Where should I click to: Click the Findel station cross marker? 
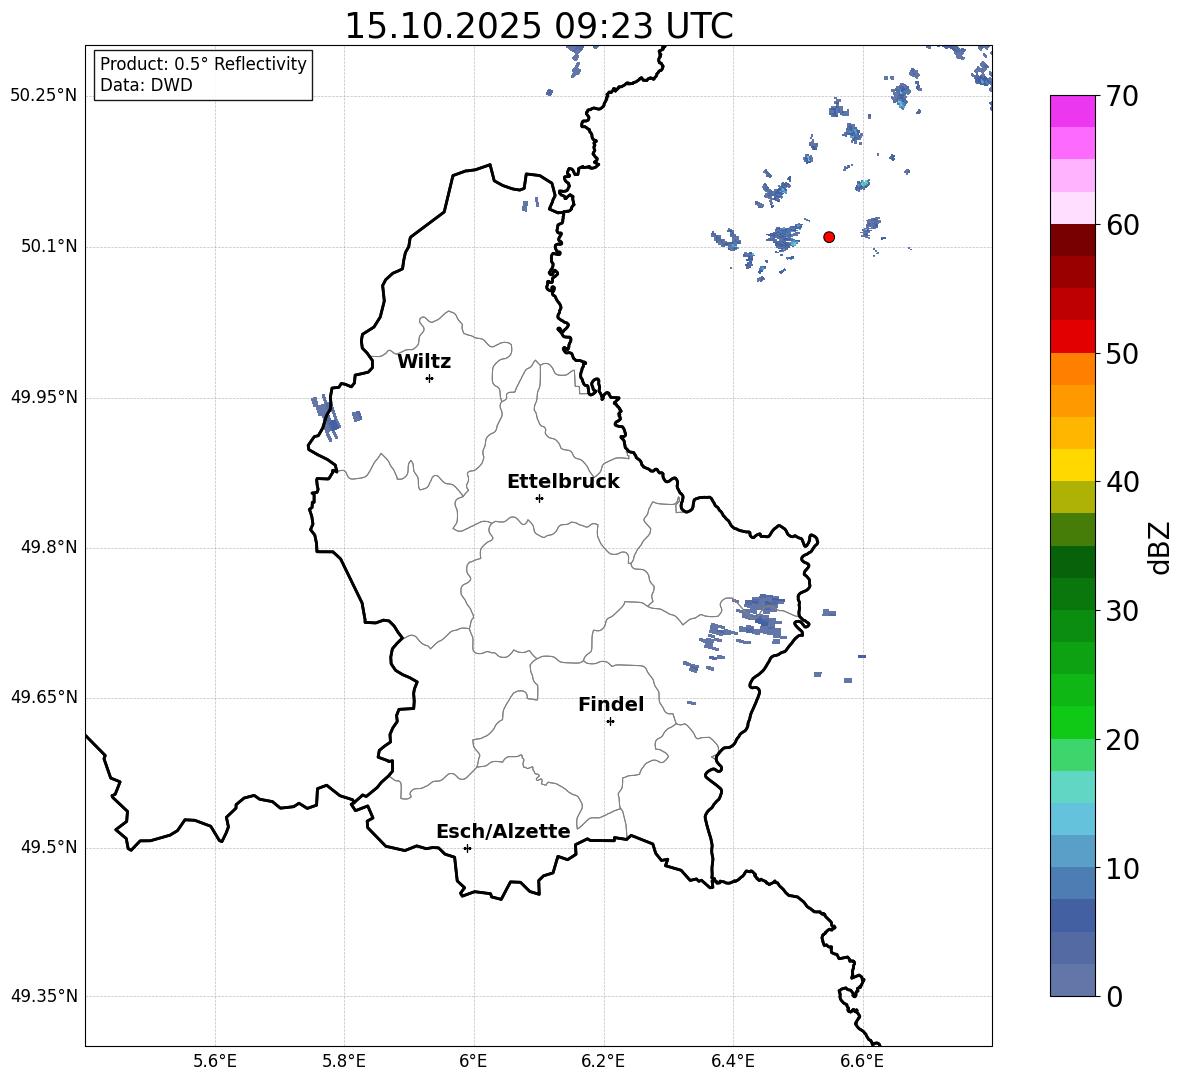coord(610,722)
